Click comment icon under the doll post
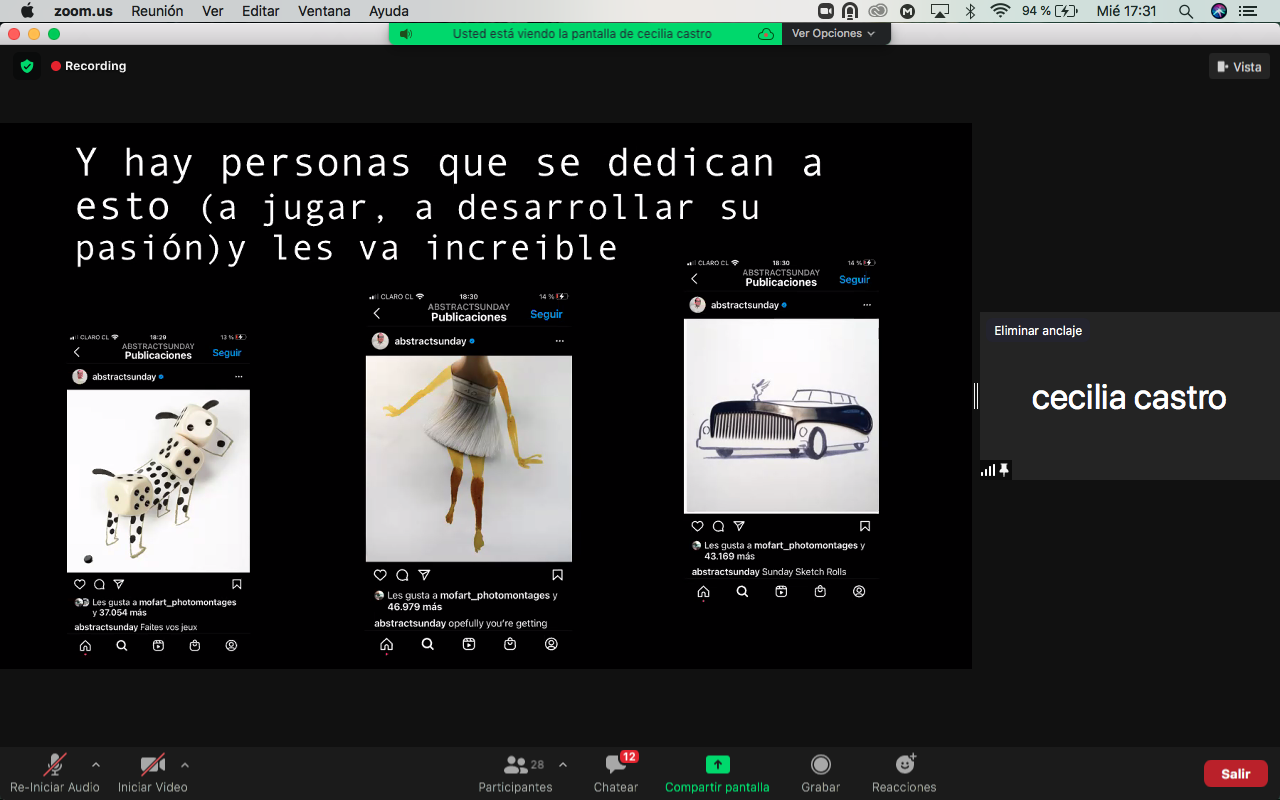 click(x=402, y=575)
